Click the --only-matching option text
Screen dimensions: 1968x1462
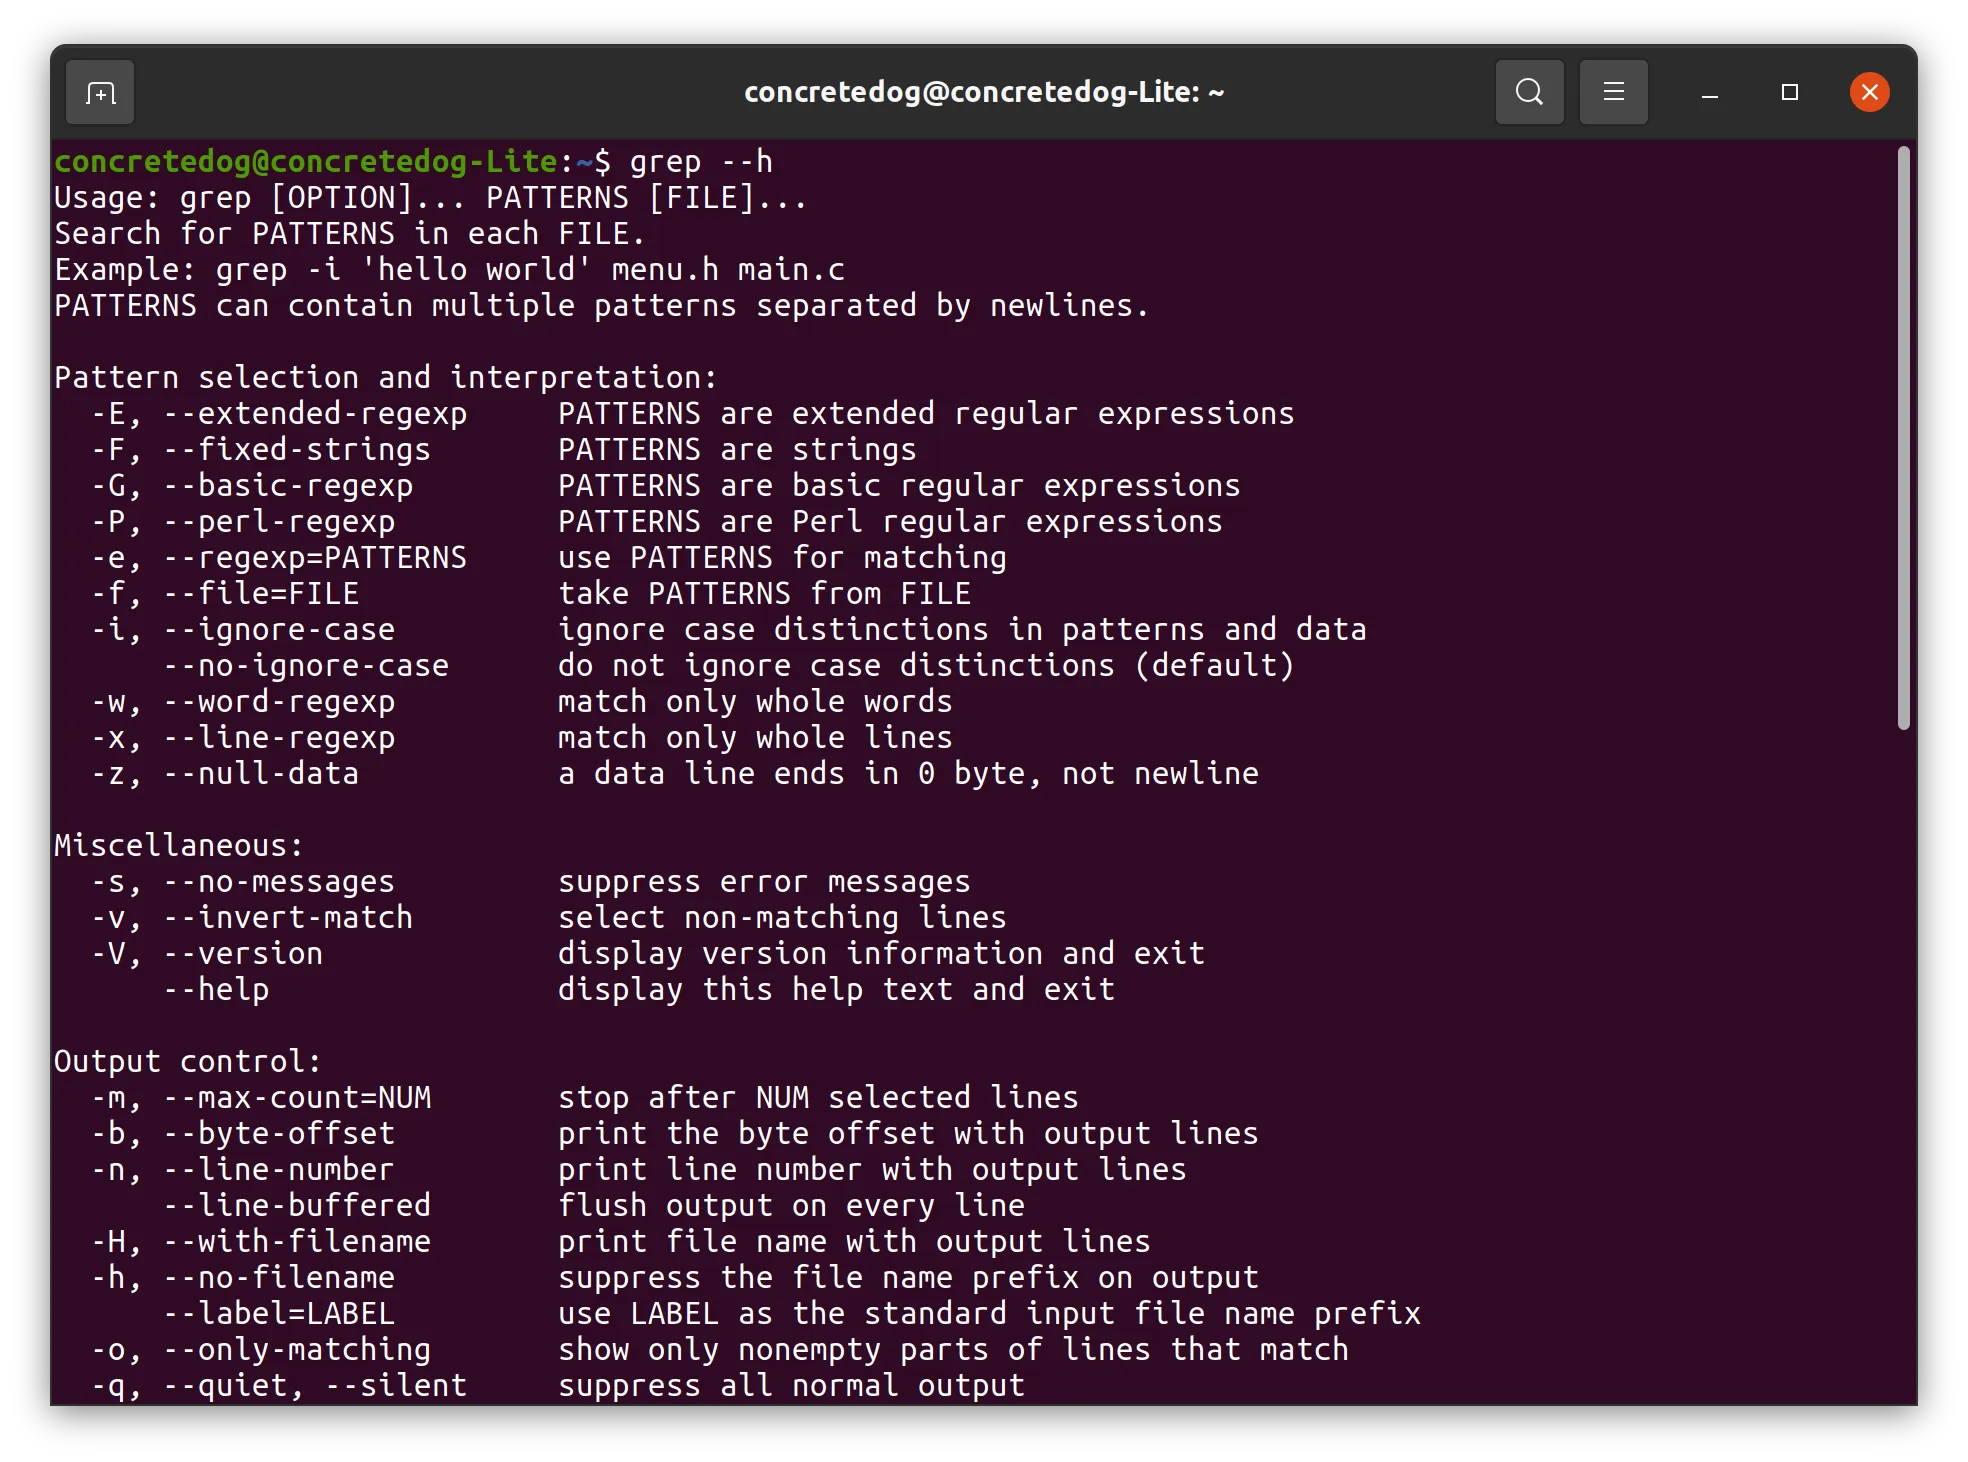tap(297, 1350)
